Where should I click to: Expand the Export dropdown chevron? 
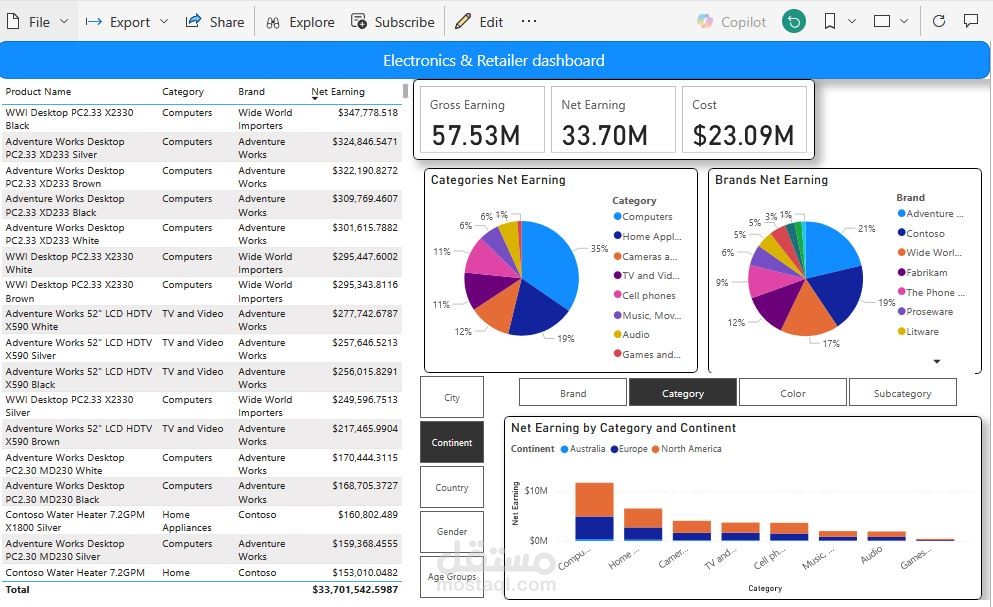coord(164,22)
